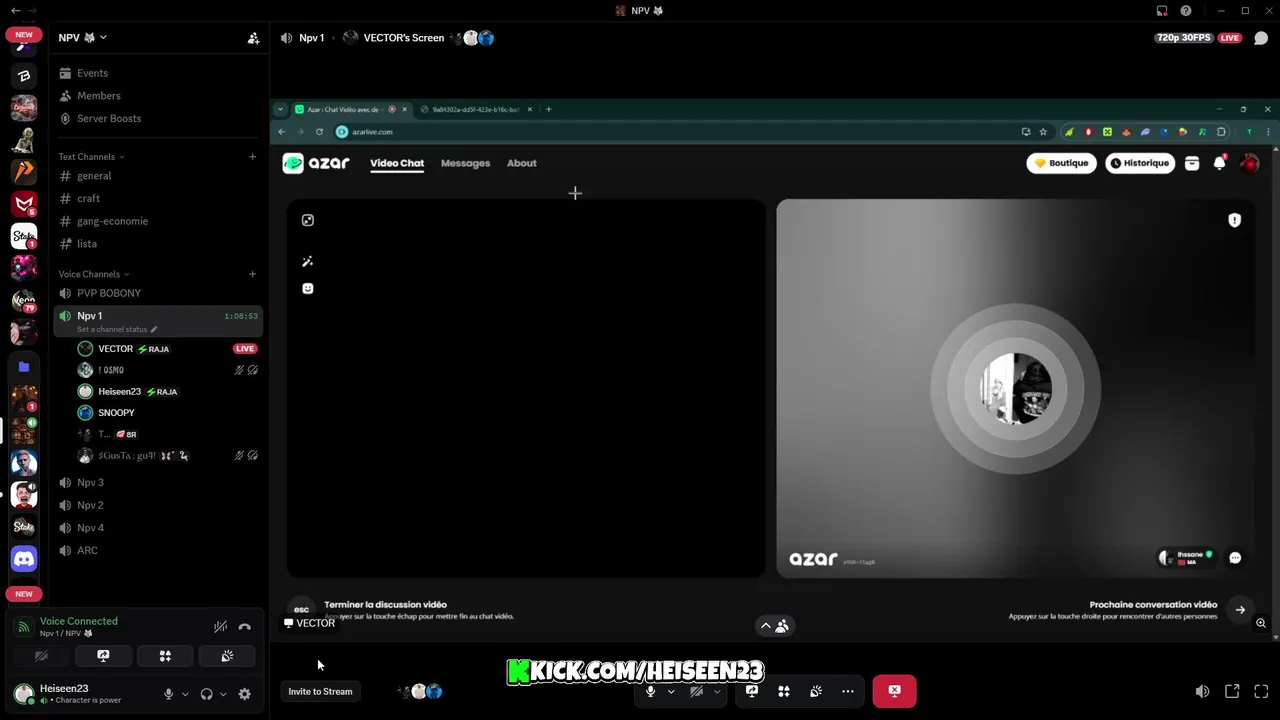Create a channel with Voice Channels plus
This screenshot has width=1280, height=720.
(252, 274)
